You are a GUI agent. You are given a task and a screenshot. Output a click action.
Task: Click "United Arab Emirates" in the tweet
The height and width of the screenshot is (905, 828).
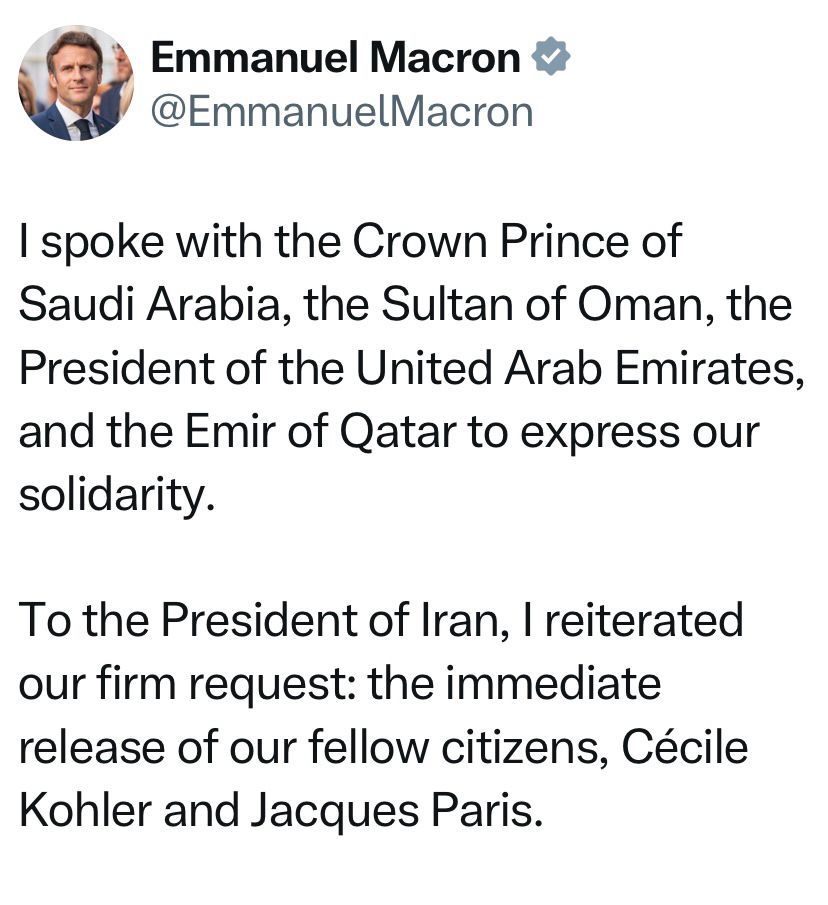pos(577,368)
